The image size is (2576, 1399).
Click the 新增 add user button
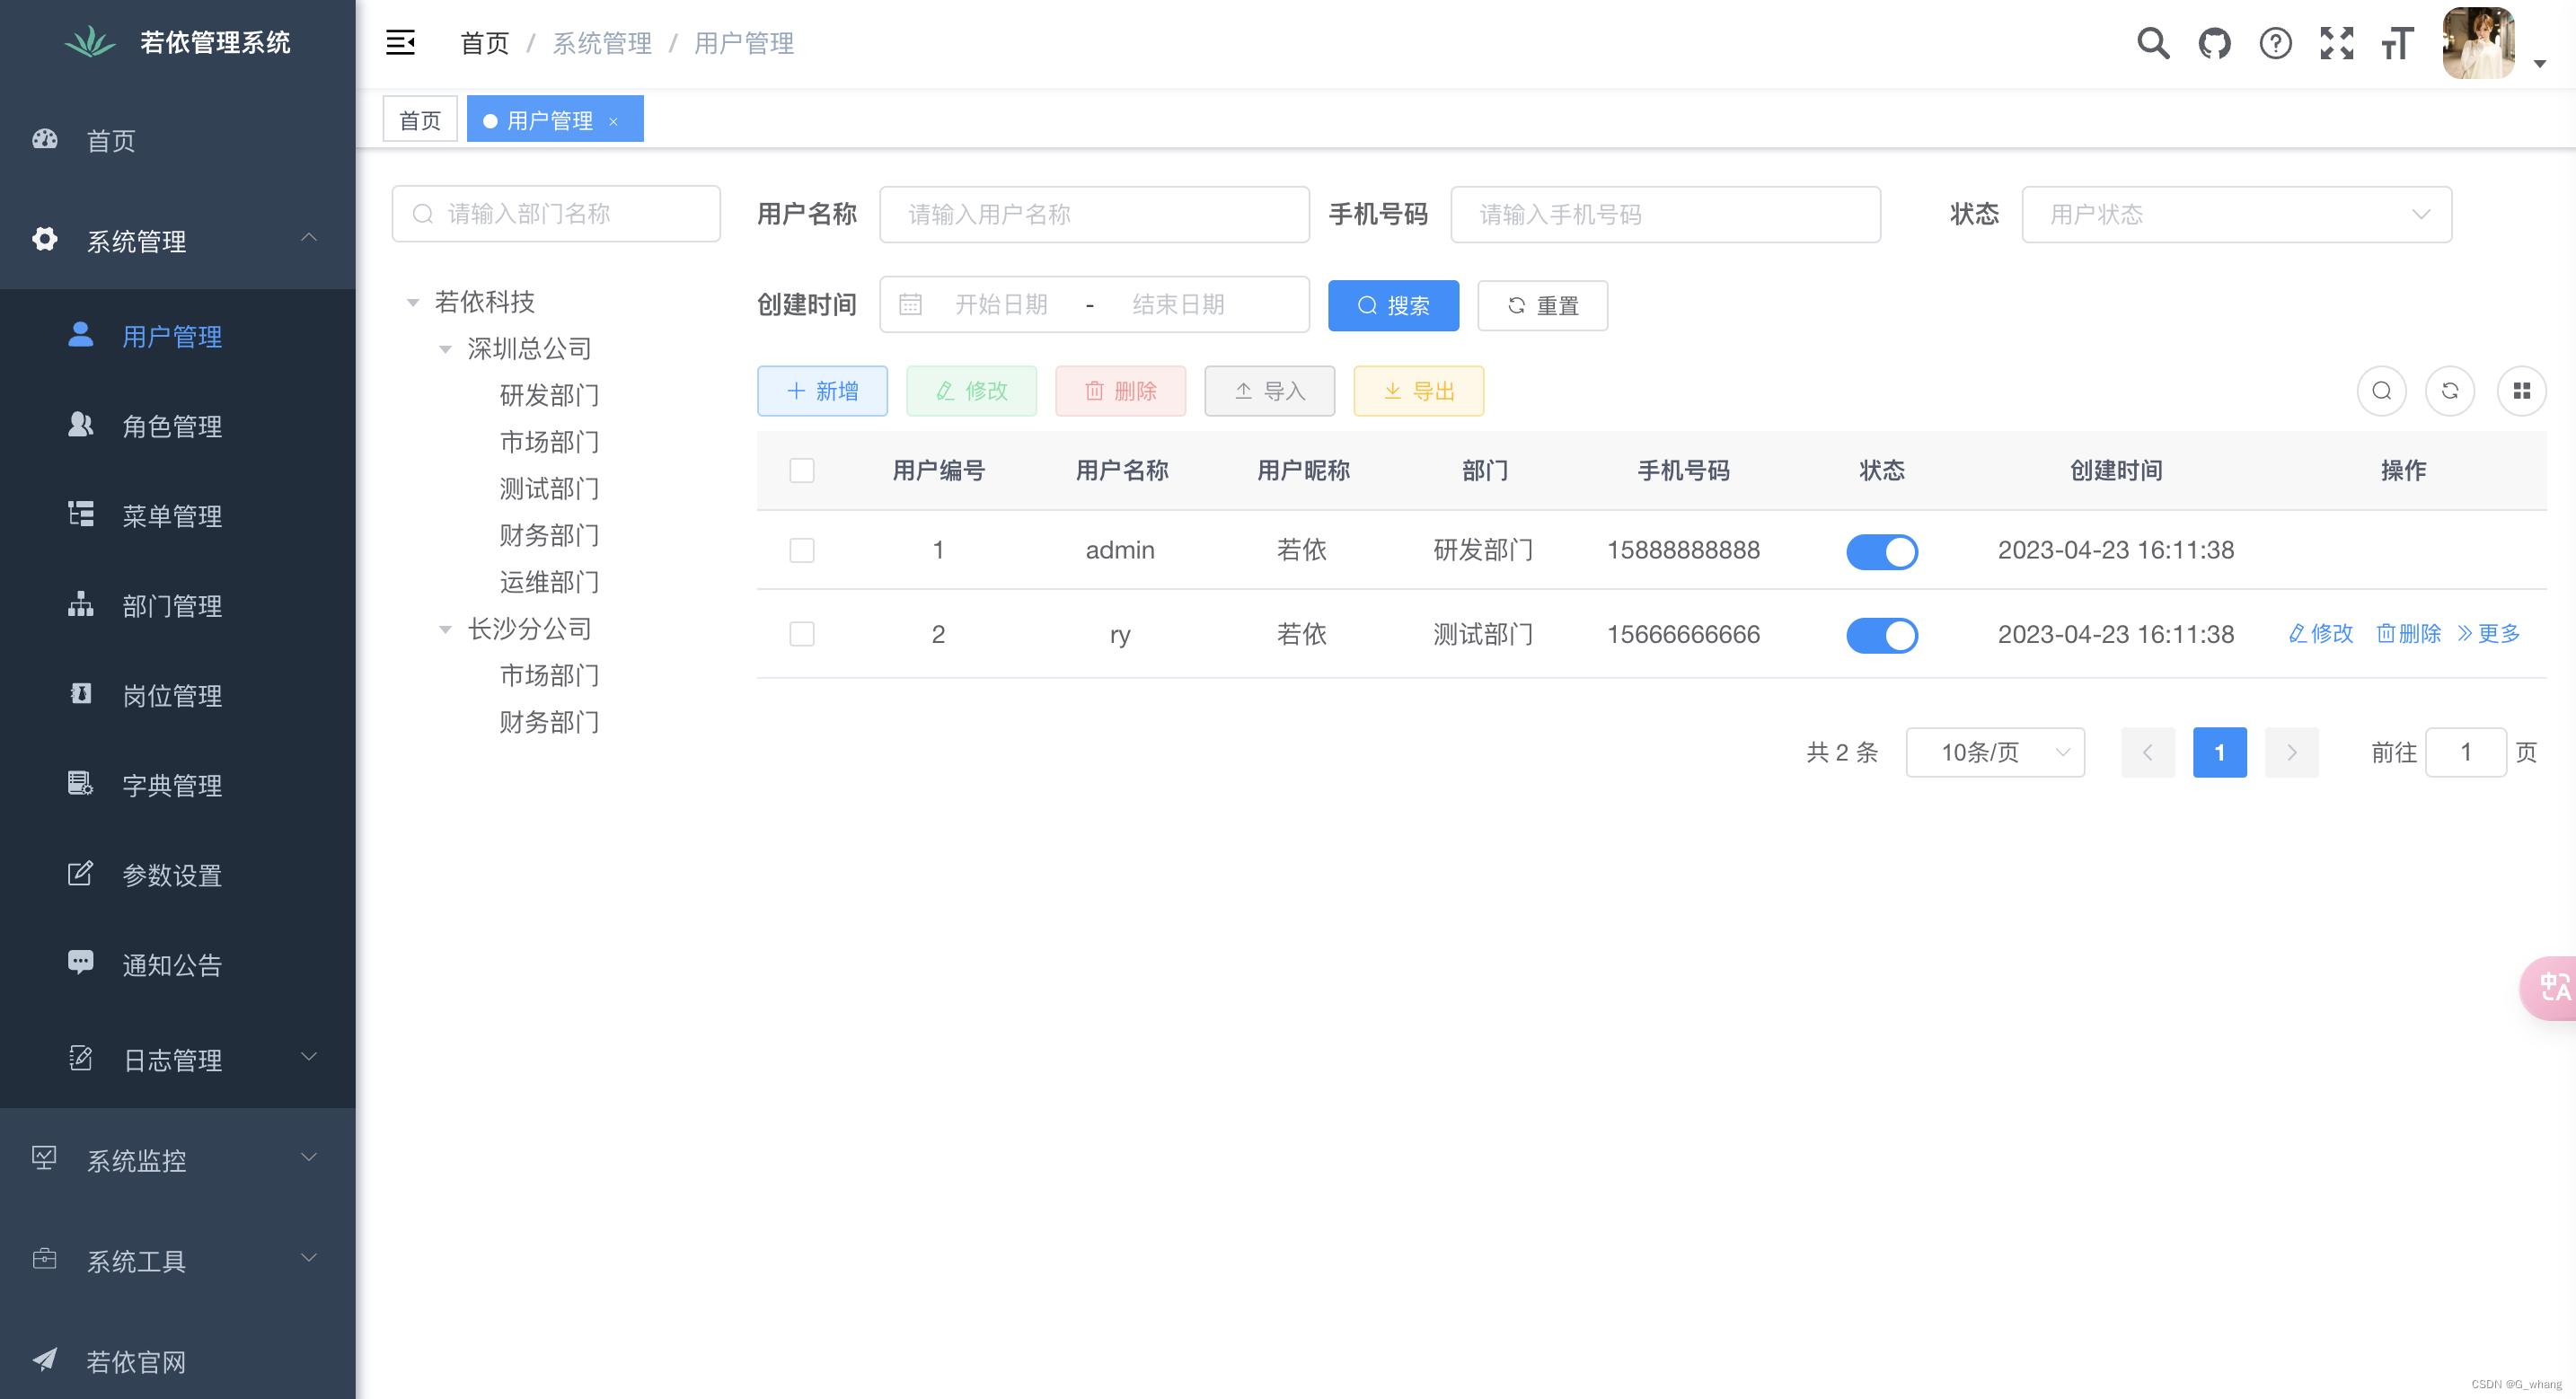pyautogui.click(x=821, y=391)
